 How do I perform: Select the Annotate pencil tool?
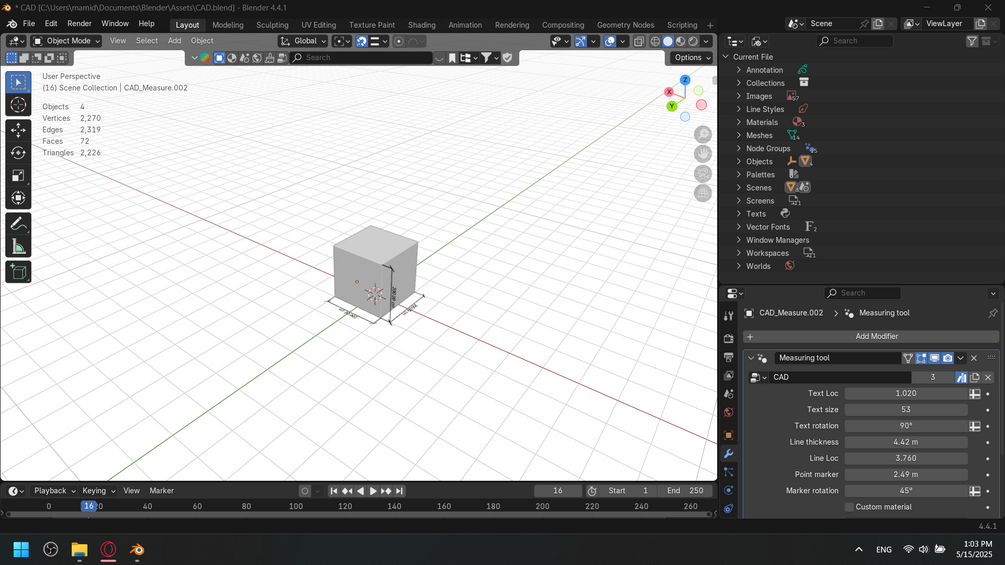(18, 224)
